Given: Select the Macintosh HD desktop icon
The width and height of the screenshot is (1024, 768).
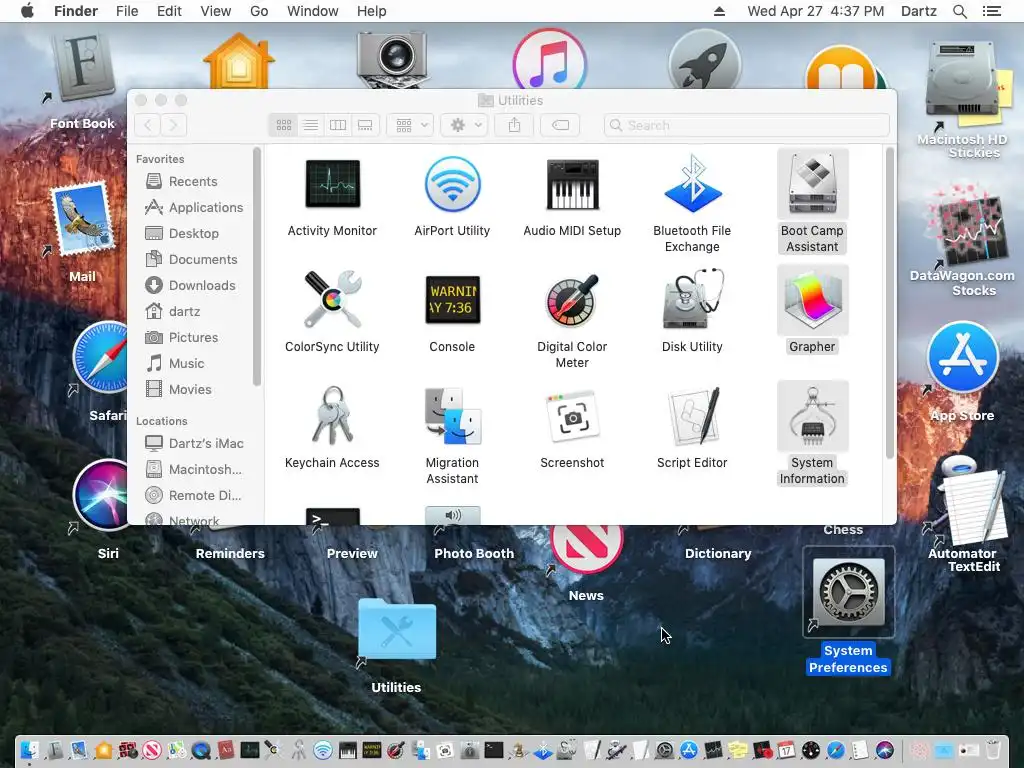Looking at the screenshot, I should pyautogui.click(x=960, y=80).
